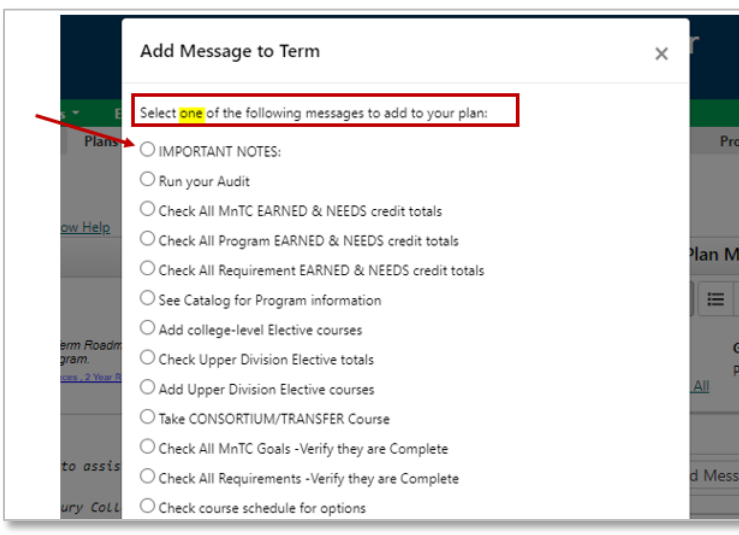This screenshot has height=535, width=739.
Task: Pick Check All Program EARNED & NEEDS option
Action: 148,239
